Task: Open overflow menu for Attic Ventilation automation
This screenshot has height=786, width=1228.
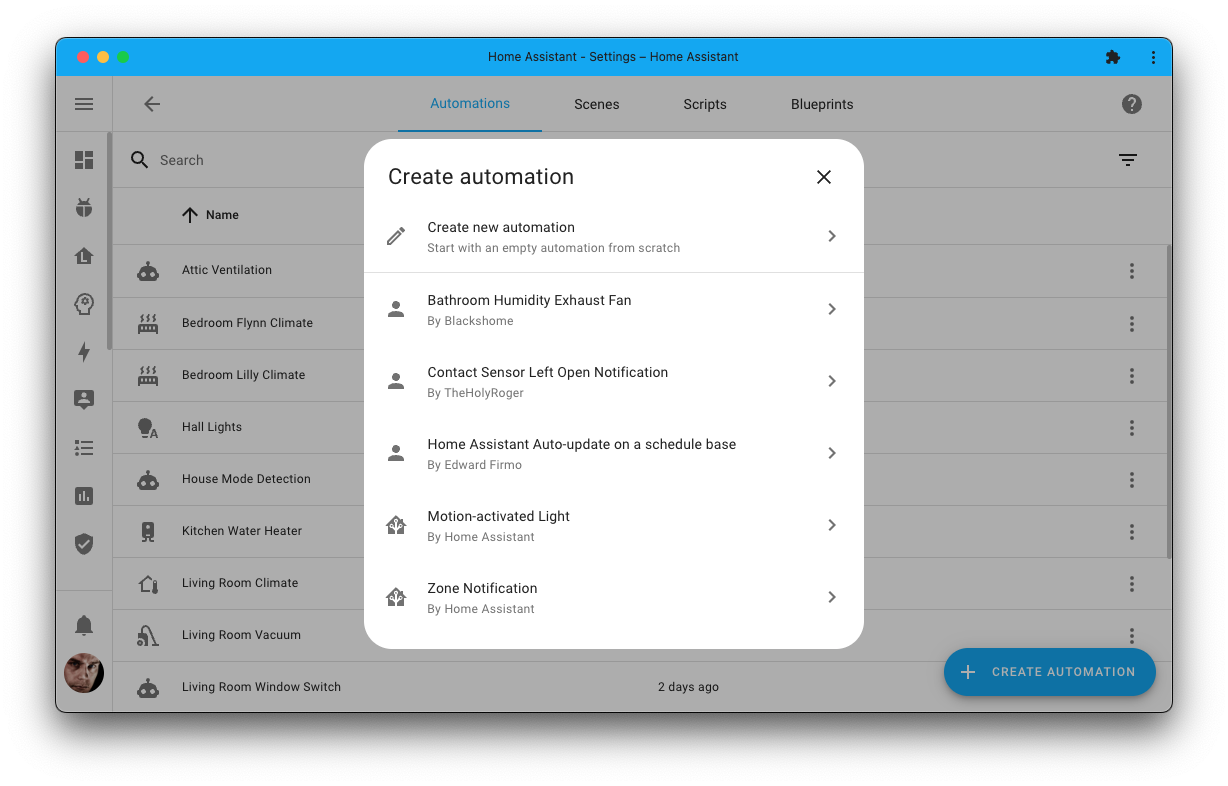Action: point(1131,270)
